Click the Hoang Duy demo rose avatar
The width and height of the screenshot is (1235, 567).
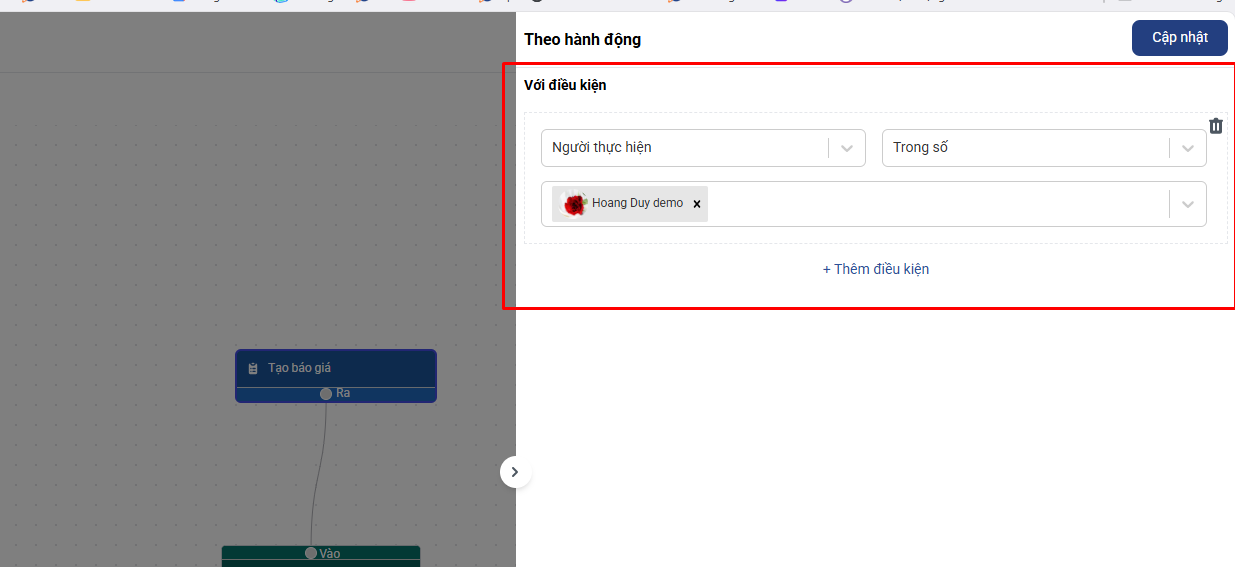click(574, 204)
